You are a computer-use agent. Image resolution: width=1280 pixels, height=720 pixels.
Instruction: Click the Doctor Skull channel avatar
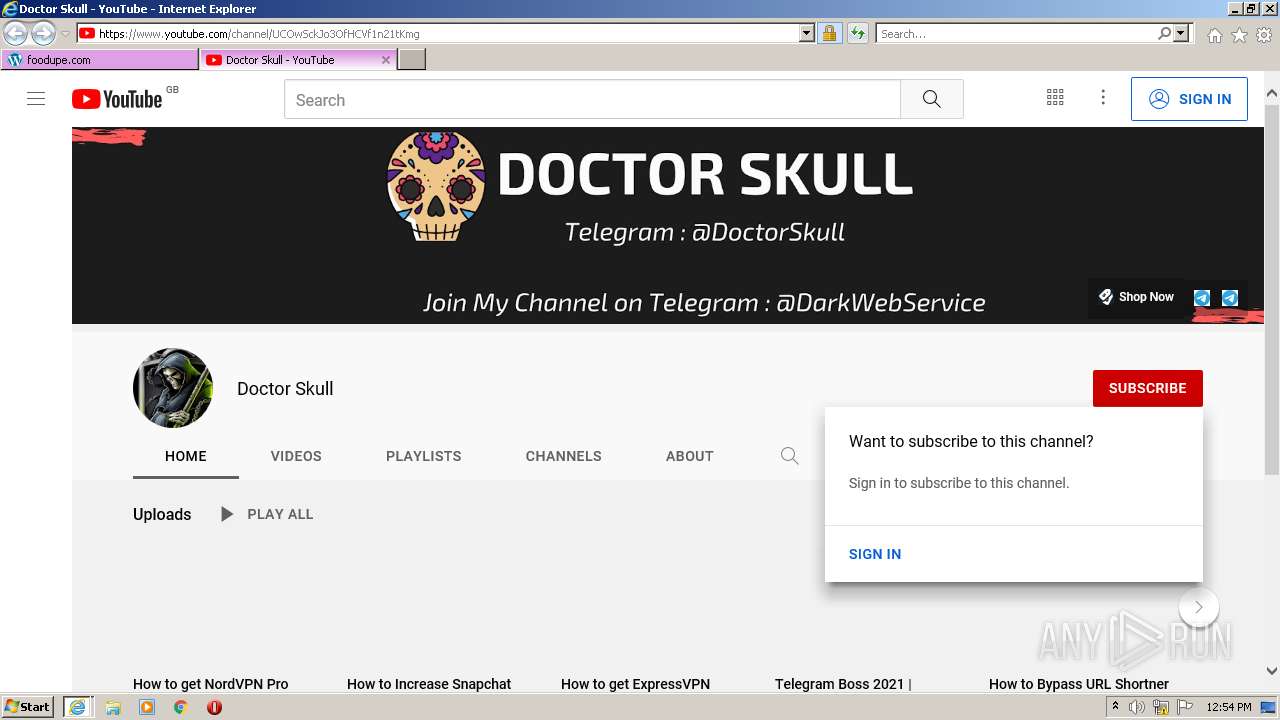point(173,388)
